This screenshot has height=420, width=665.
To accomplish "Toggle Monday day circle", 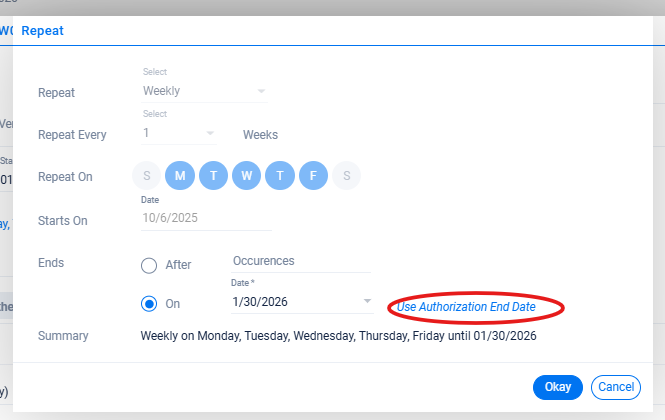I will 181,177.
